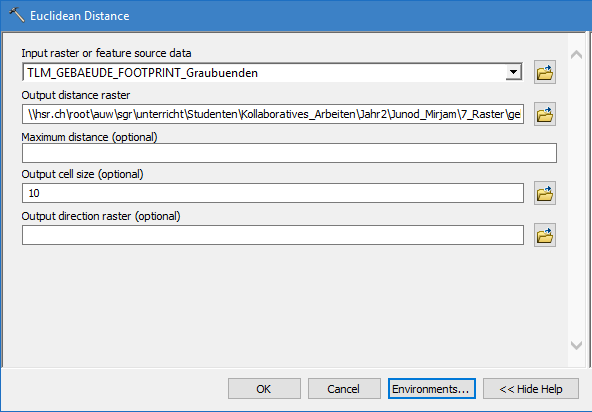The image size is (592, 412).
Task: Open the input source data dropdown arrow
Action: click(x=513, y=72)
